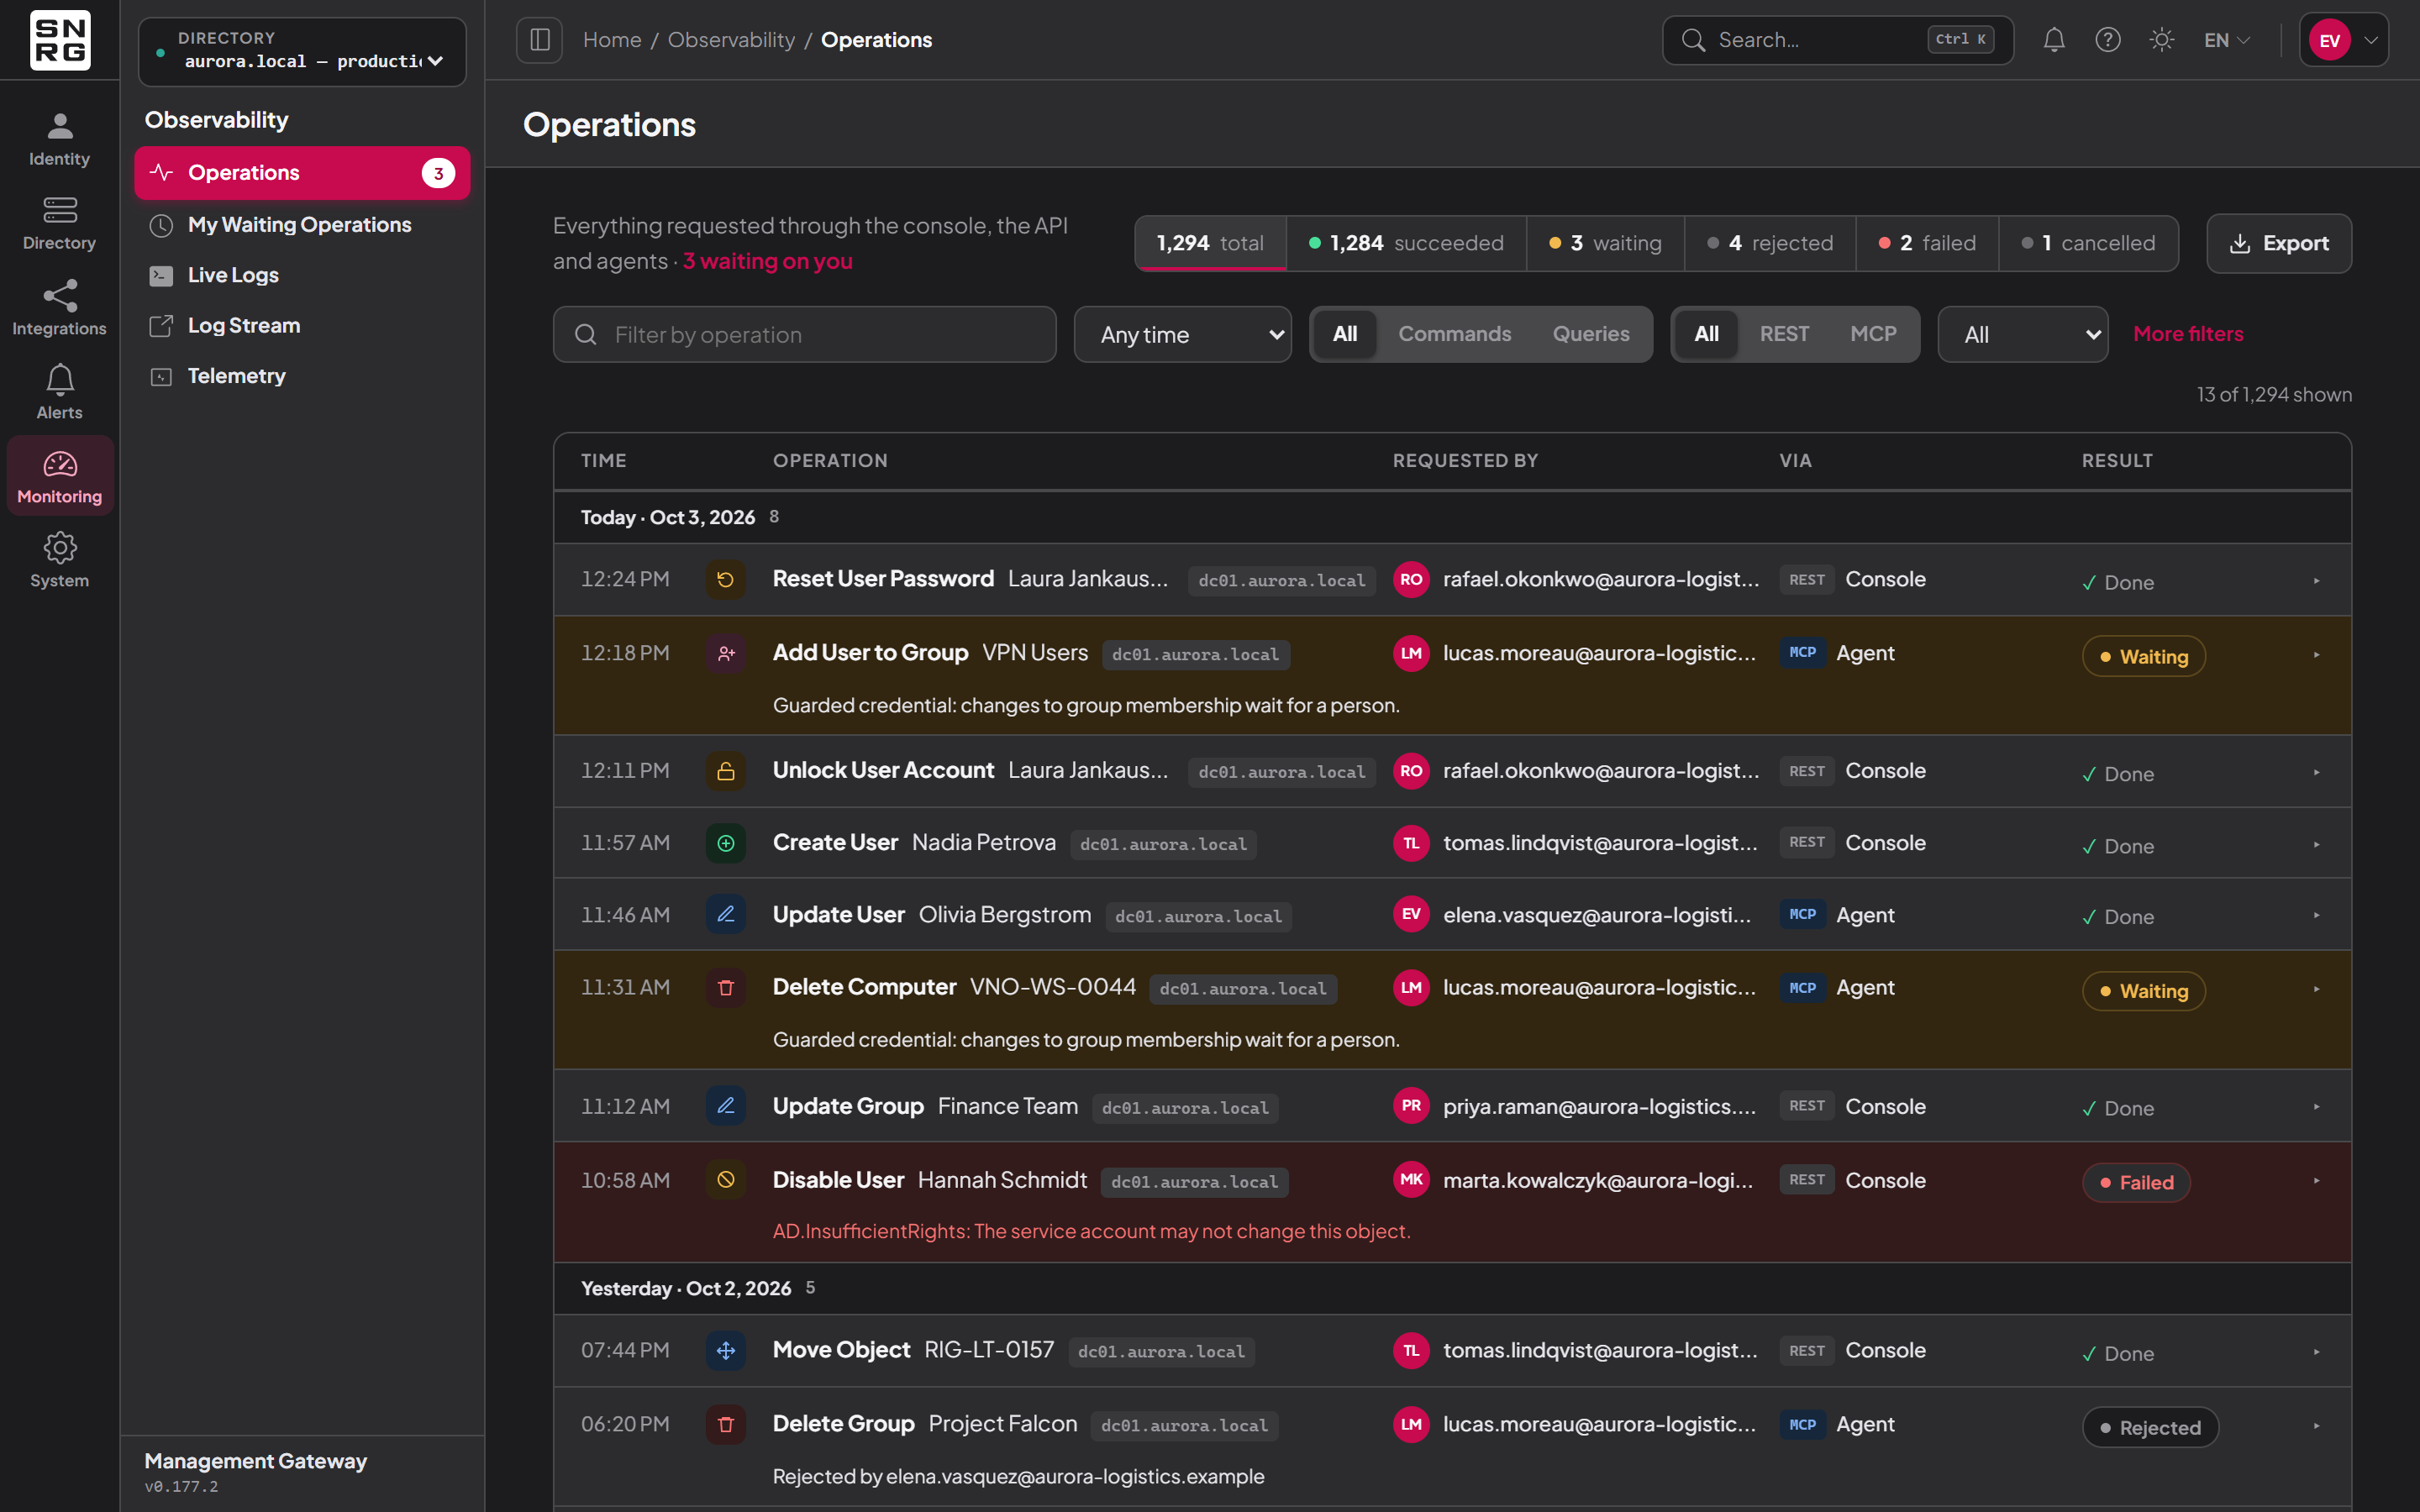The image size is (2420, 1512).
Task: Select the Queries type filter
Action: point(1590,334)
